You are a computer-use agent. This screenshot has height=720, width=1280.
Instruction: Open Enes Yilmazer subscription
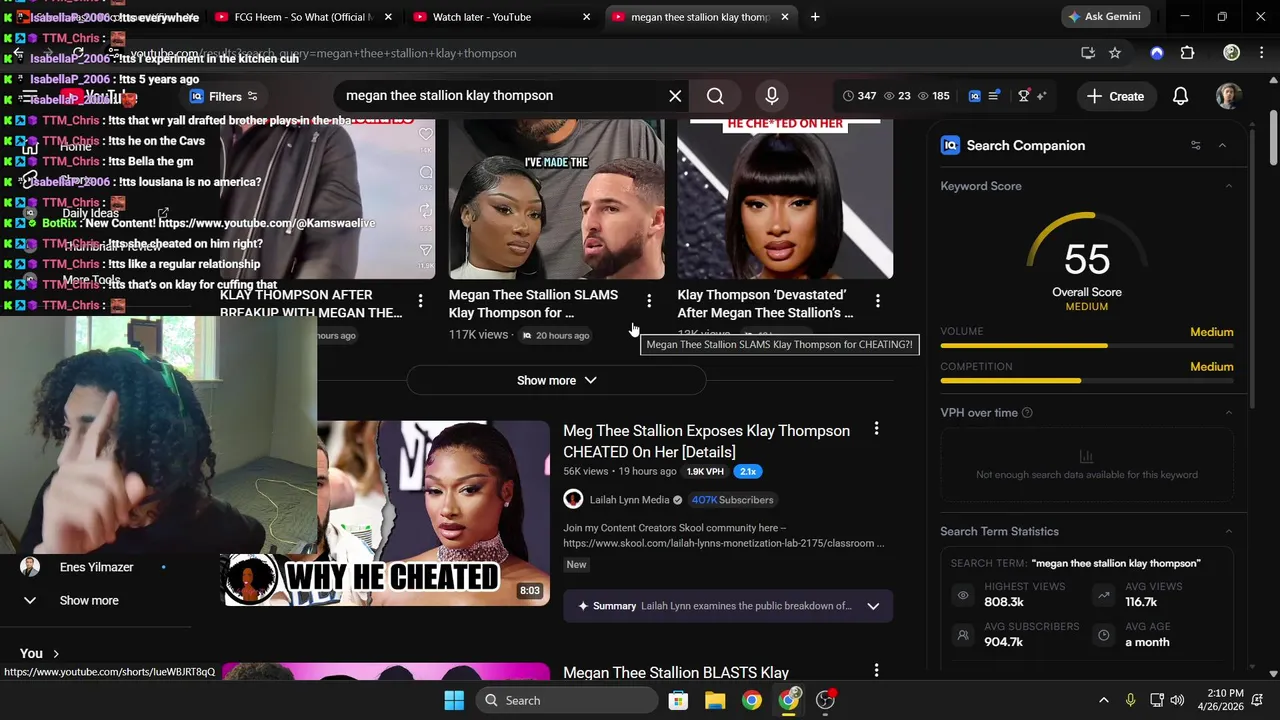tap(96, 567)
